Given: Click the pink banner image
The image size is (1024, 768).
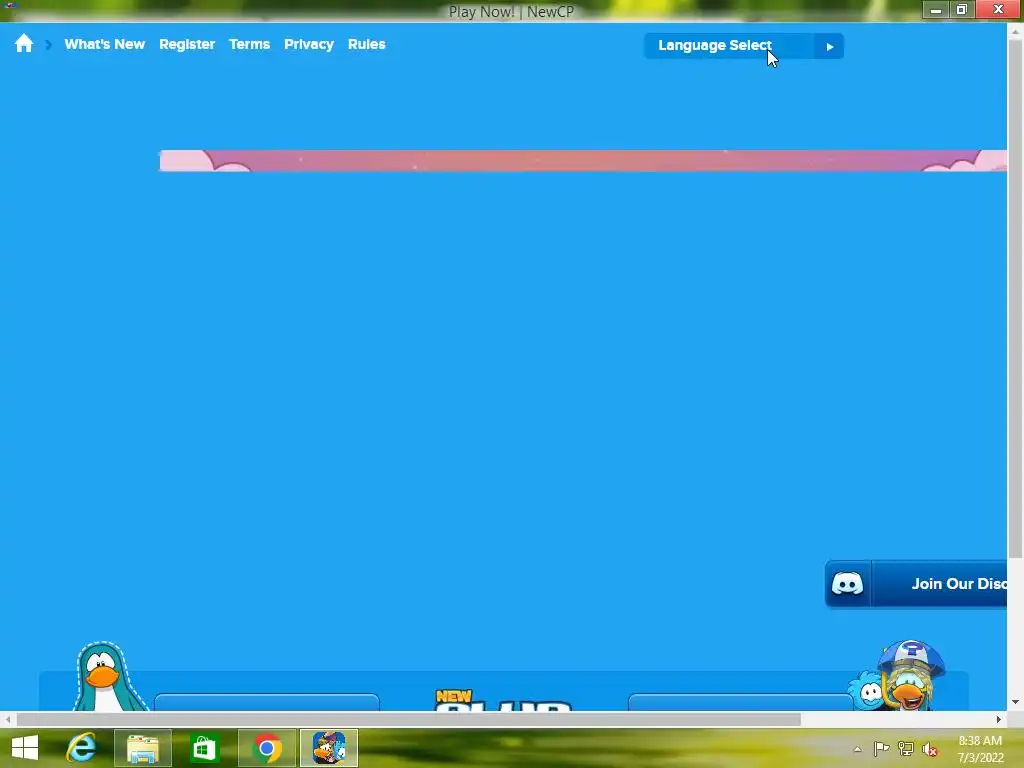Looking at the screenshot, I should pyautogui.click(x=583, y=161).
